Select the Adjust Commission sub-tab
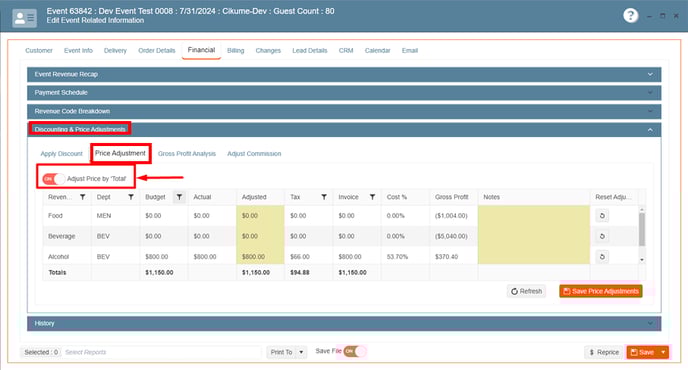The image size is (688, 370). click(x=254, y=154)
